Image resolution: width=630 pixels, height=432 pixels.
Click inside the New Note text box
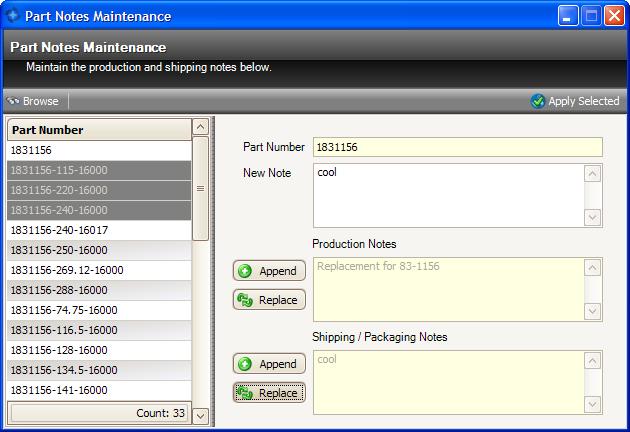coord(448,195)
